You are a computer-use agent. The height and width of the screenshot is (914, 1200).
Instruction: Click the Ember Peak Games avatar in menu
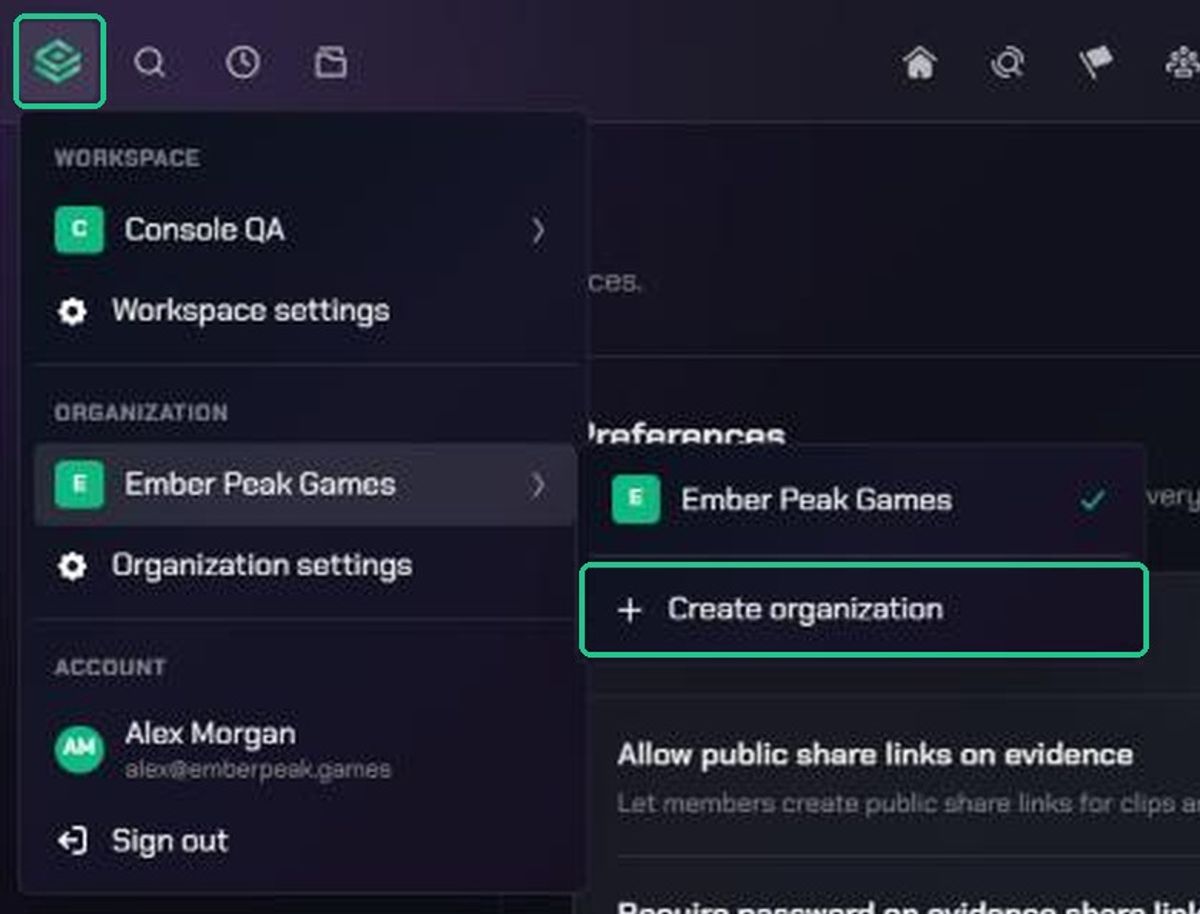79,485
